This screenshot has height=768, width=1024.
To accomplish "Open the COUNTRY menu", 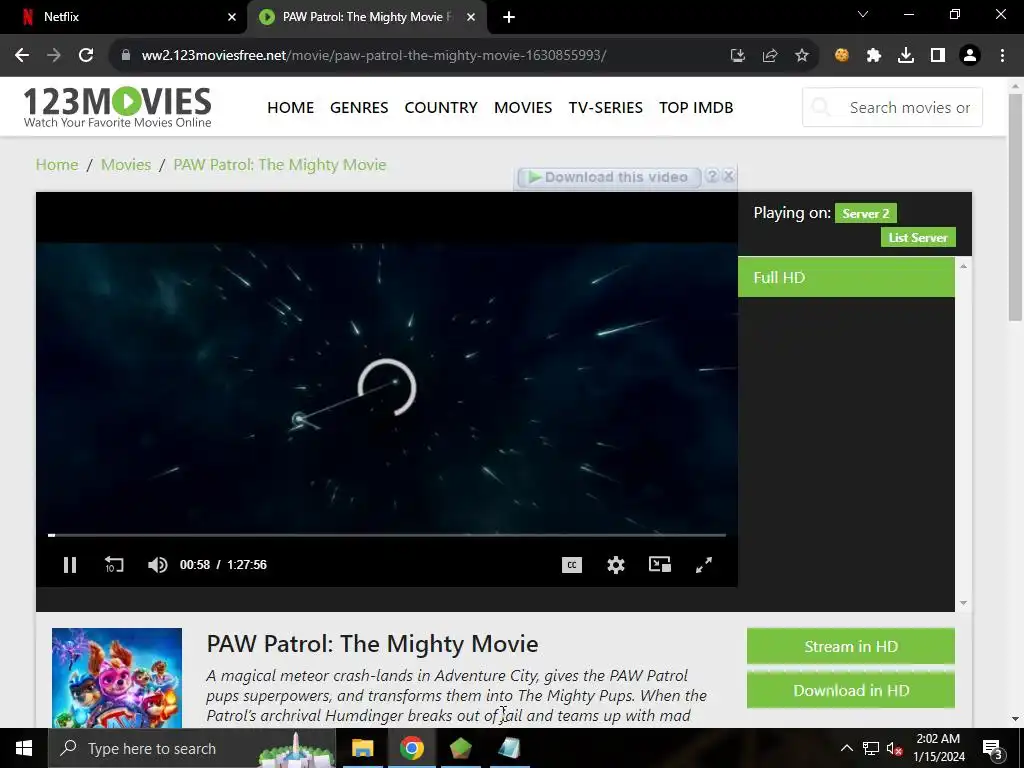I will click(x=441, y=108).
